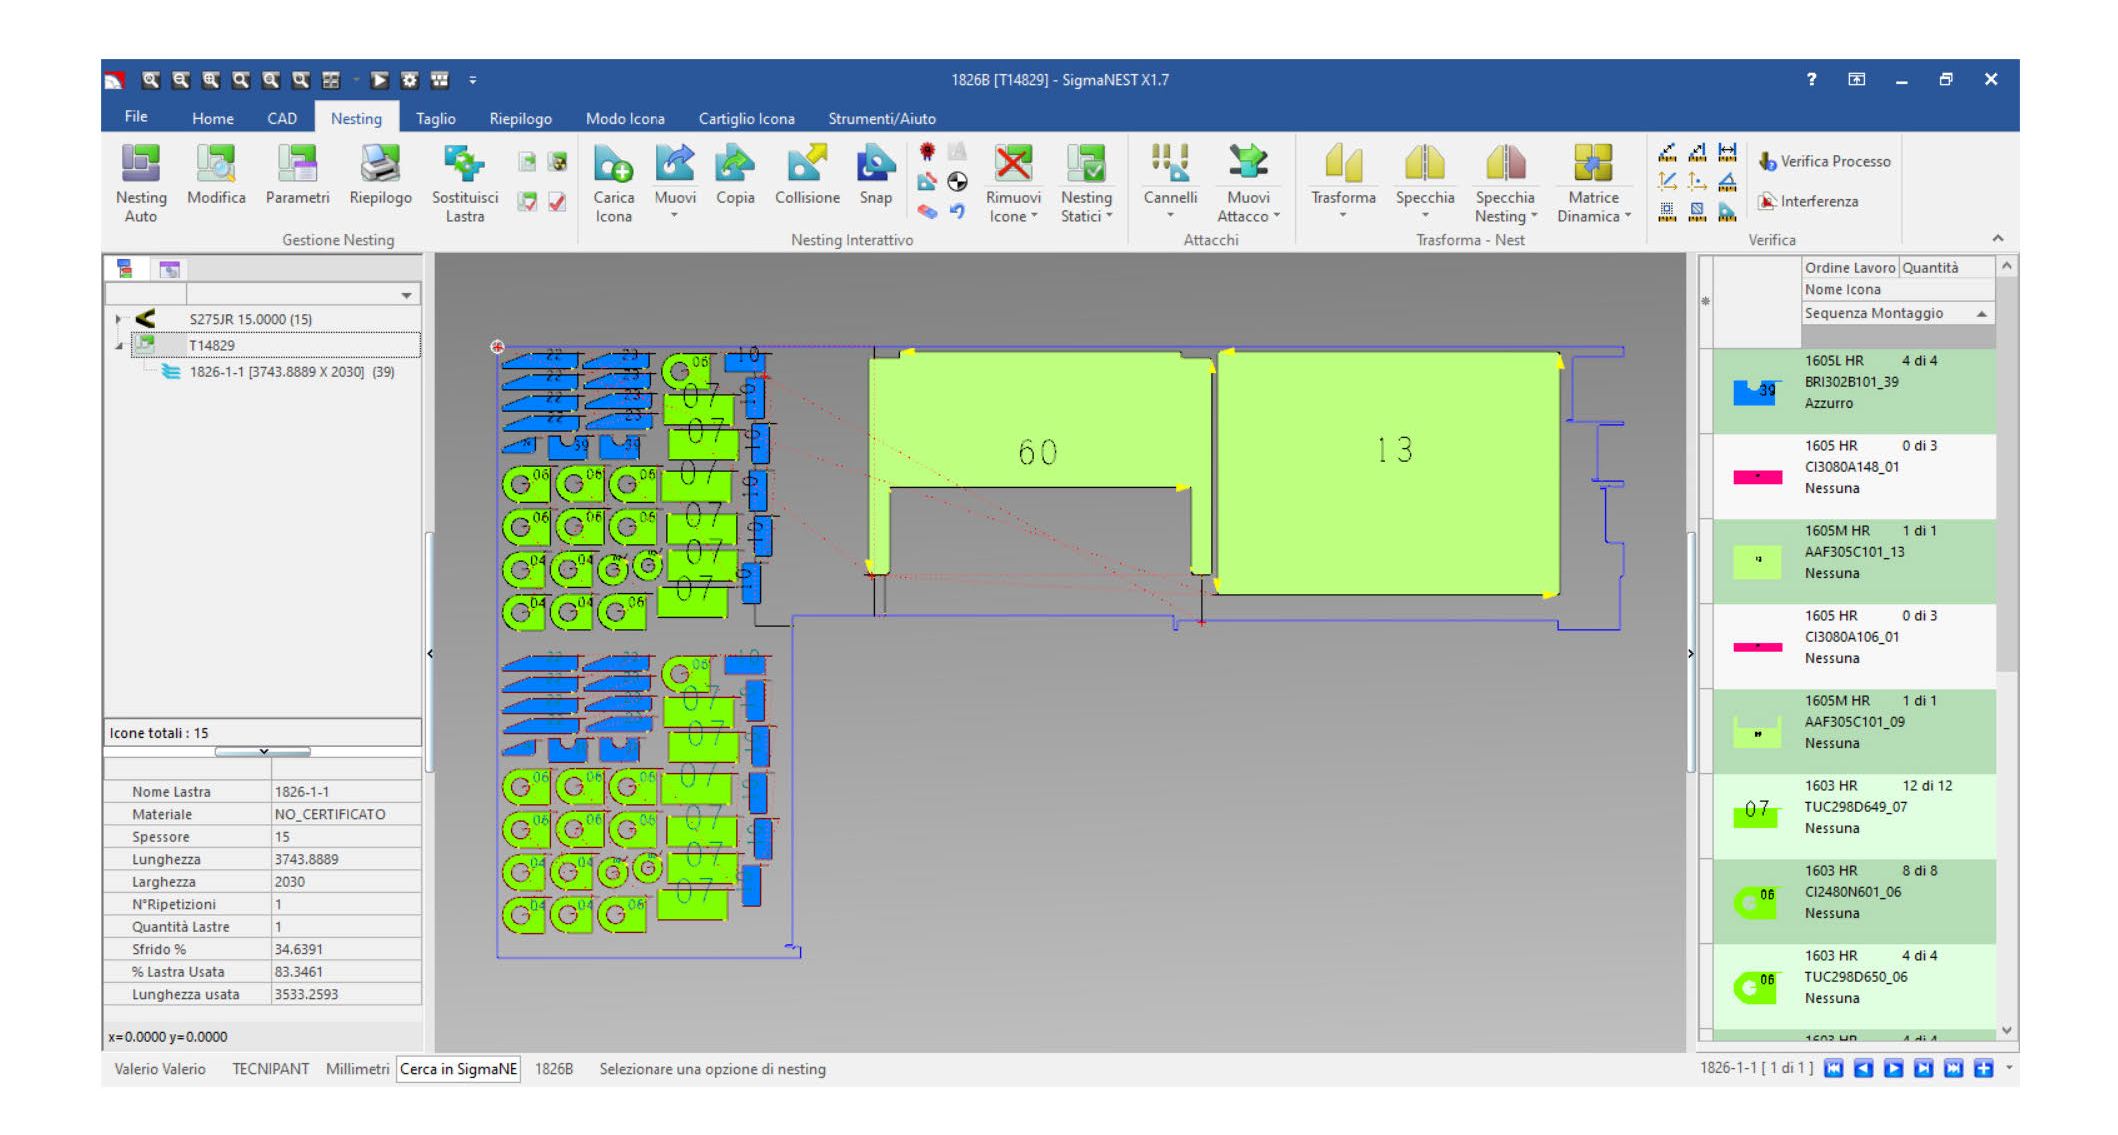Open Muovi dropdown arrow
The height and width of the screenshot is (1135, 2118).
coord(675,216)
